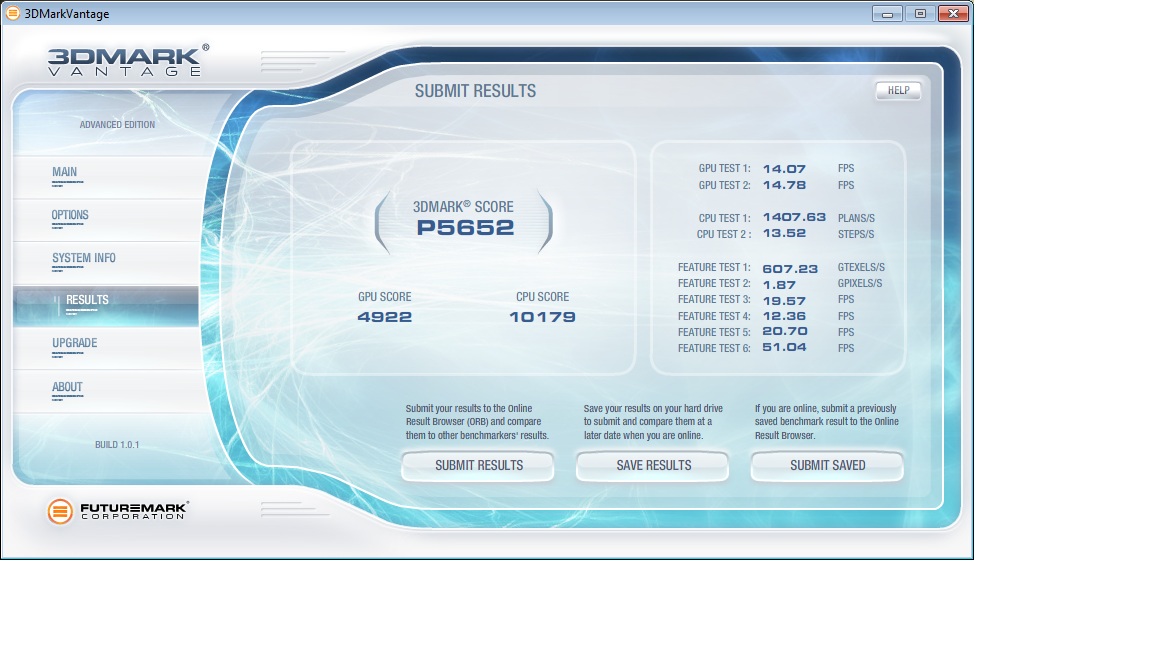Click the Futuremark orange logo icon
This screenshot has height=648, width=1152.
tap(60, 511)
